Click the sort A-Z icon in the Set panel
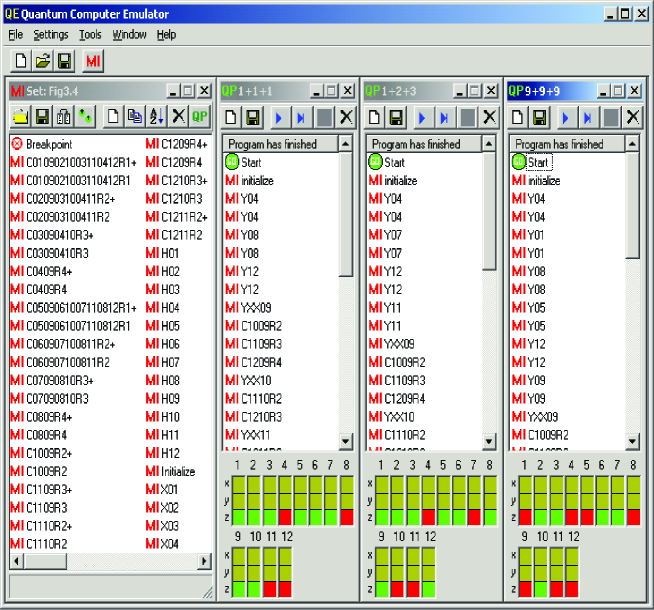Image resolution: width=654 pixels, height=610 pixels. point(155,116)
